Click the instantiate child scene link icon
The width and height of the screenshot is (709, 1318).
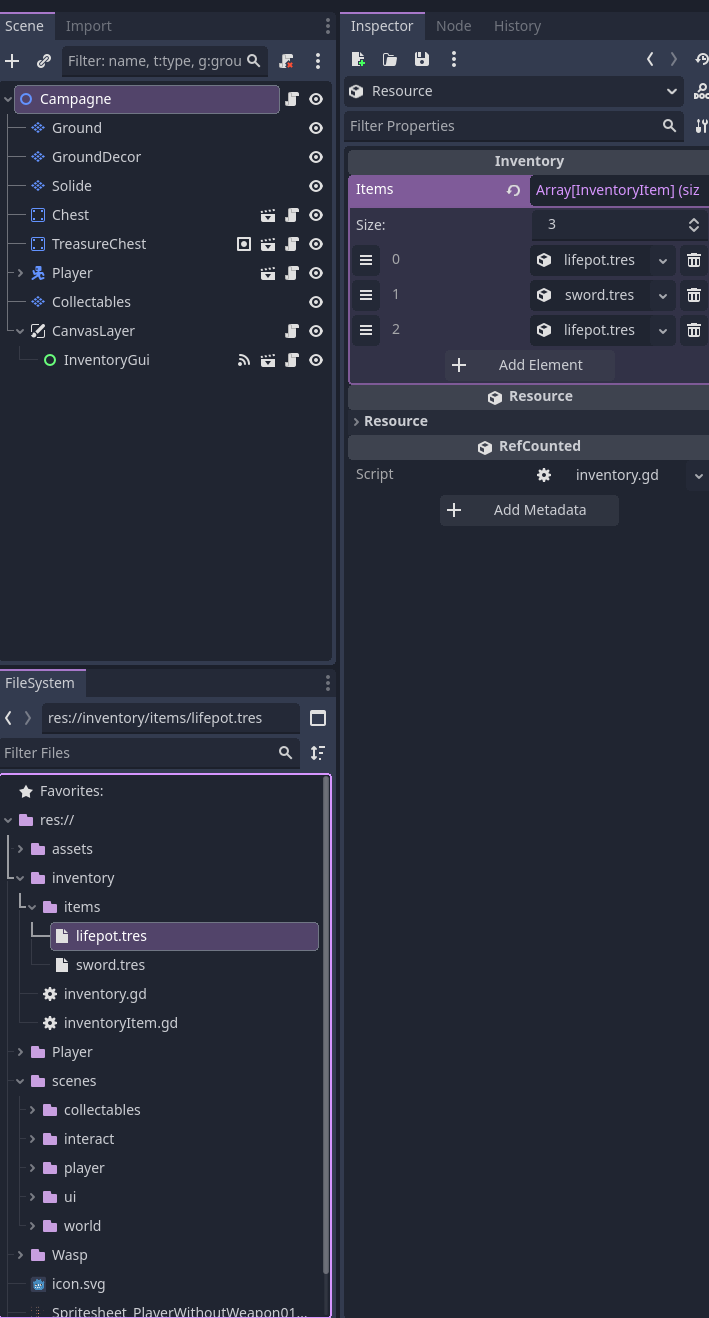[43, 61]
